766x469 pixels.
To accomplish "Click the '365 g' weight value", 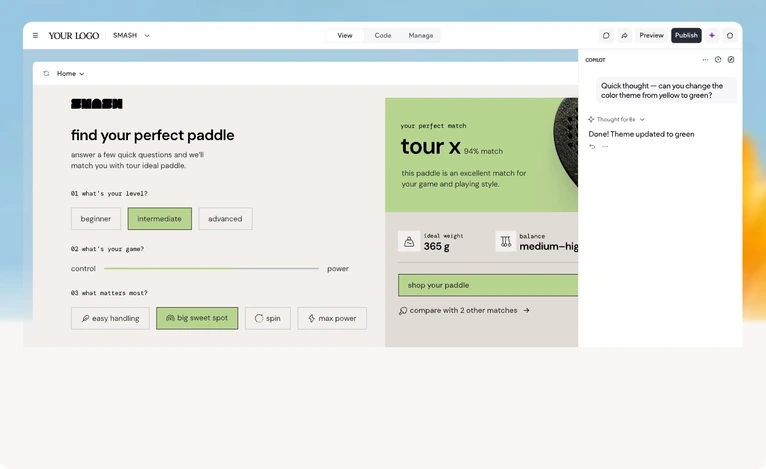I will tap(436, 247).
